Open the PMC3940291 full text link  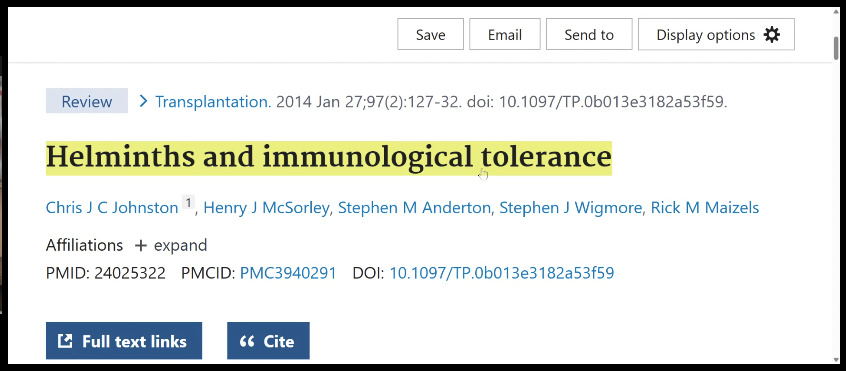point(288,273)
